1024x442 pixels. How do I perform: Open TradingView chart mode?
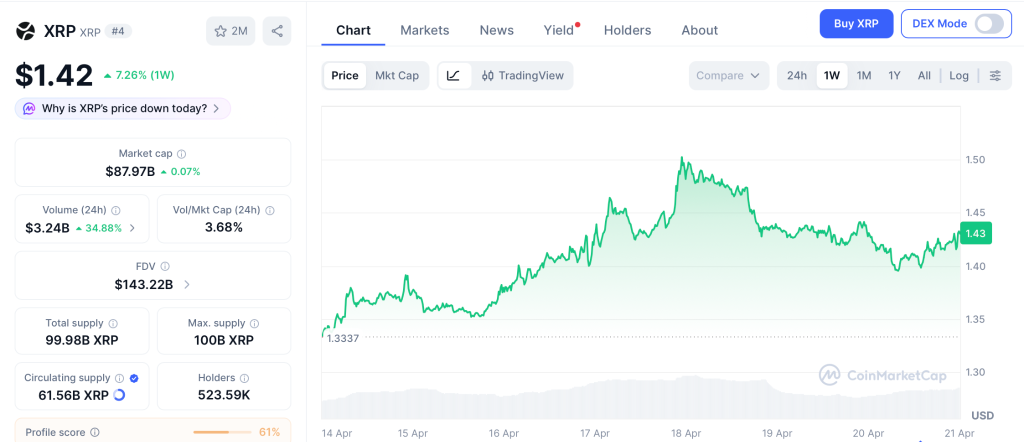click(522, 75)
